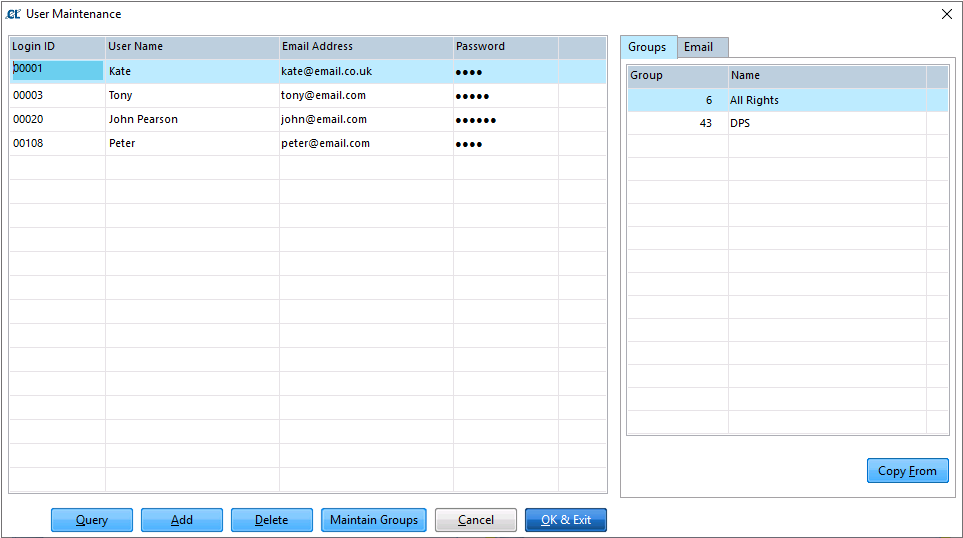Click the user name John Pearson
The width and height of the screenshot is (963, 538).
point(143,119)
